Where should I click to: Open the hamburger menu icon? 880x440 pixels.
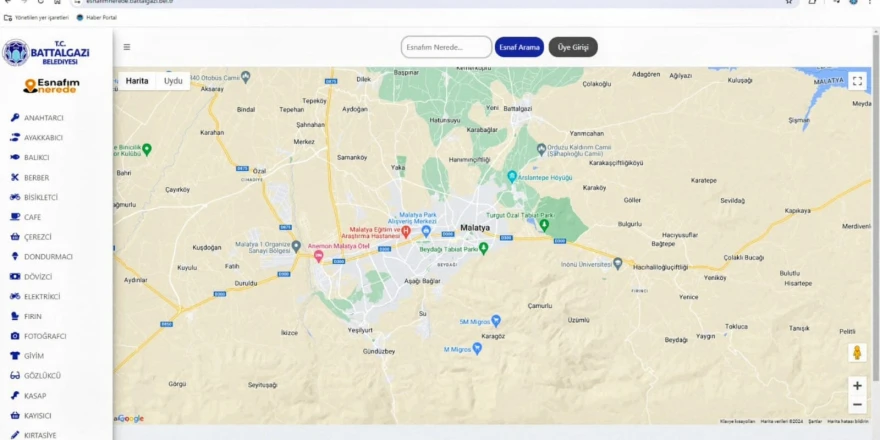(127, 47)
